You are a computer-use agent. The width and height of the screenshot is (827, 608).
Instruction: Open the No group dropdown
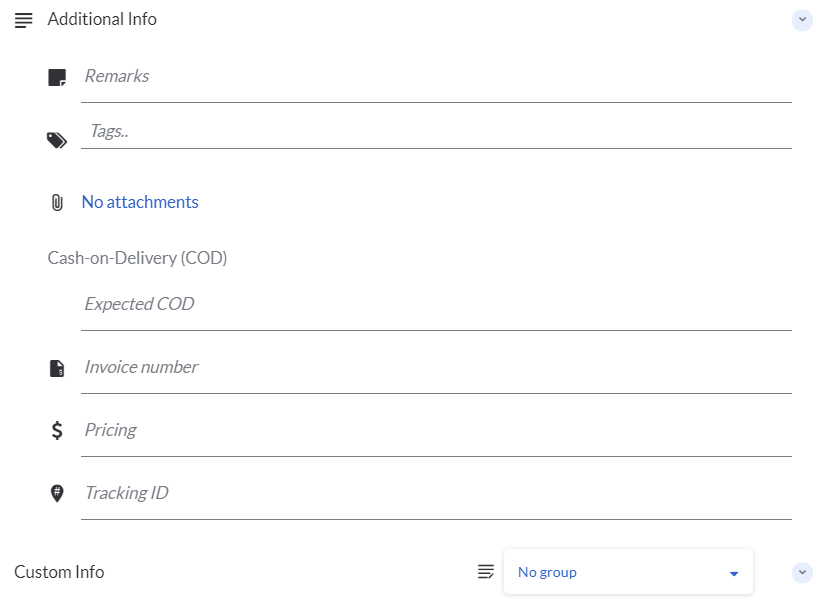628,573
